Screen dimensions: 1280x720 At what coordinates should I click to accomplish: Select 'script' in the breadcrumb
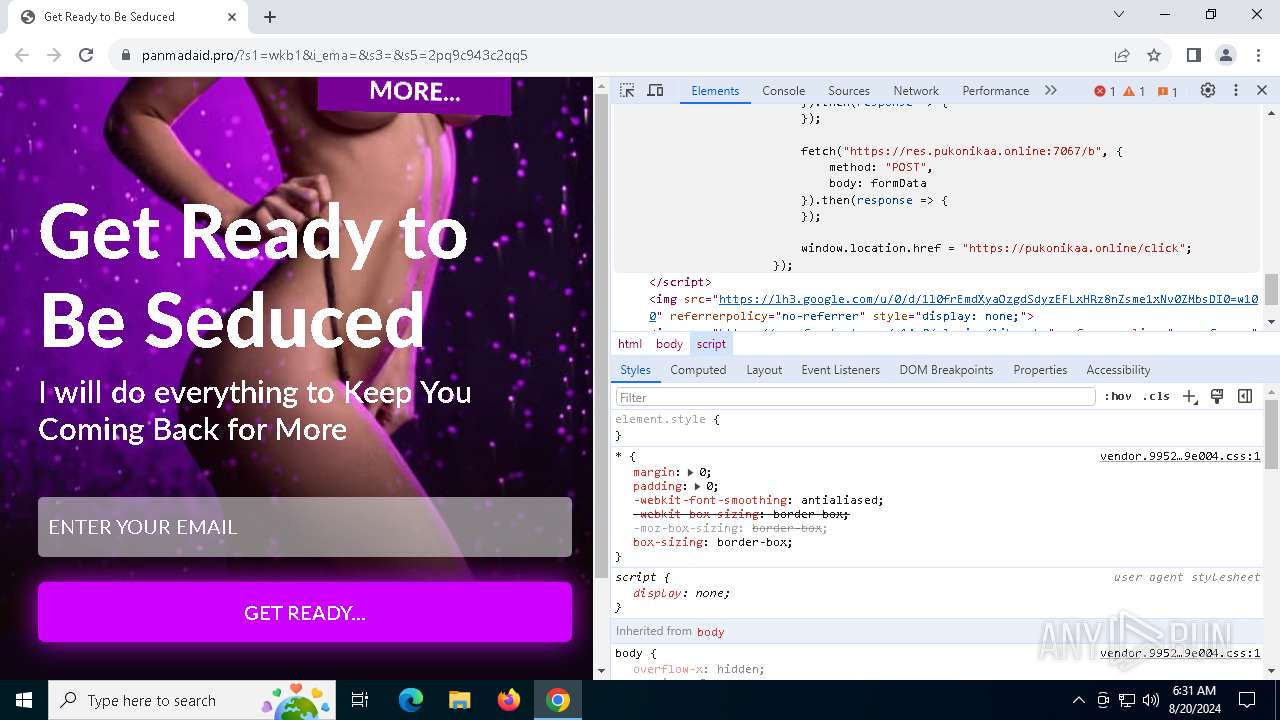tap(711, 343)
